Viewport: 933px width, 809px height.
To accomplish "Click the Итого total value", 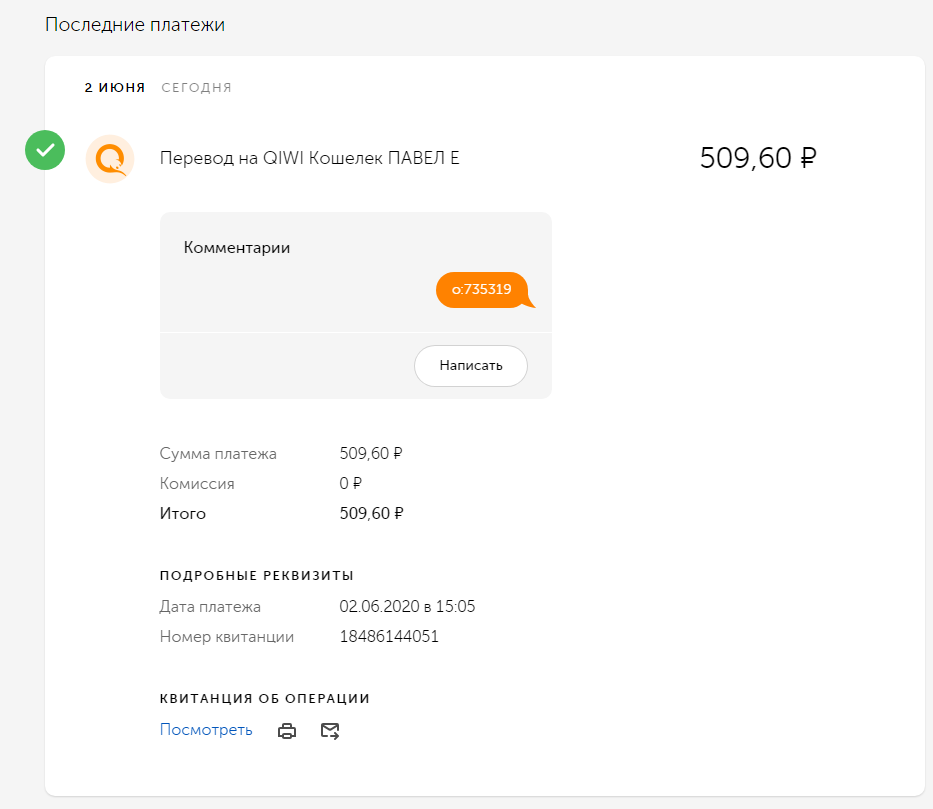I will pyautogui.click(x=371, y=514).
